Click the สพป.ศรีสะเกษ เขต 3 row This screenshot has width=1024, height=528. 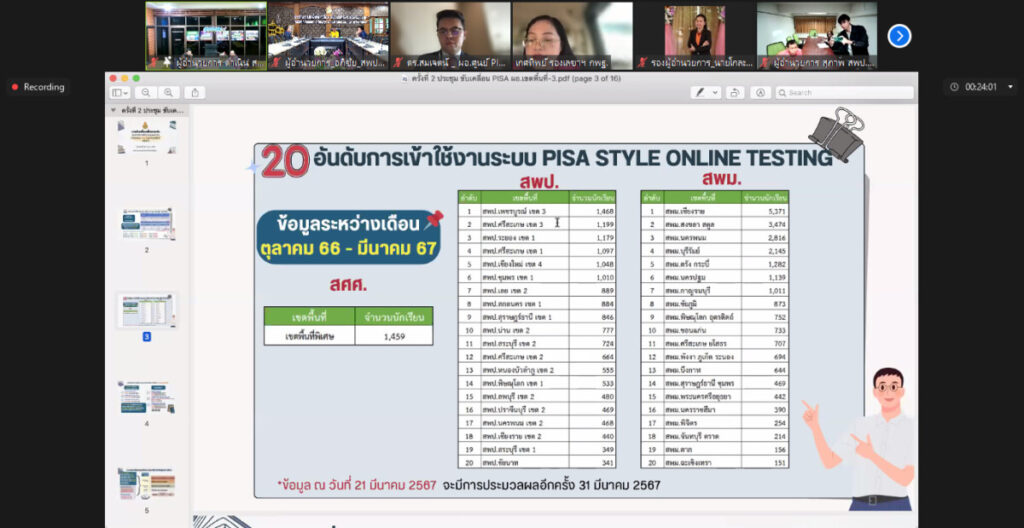click(537, 224)
